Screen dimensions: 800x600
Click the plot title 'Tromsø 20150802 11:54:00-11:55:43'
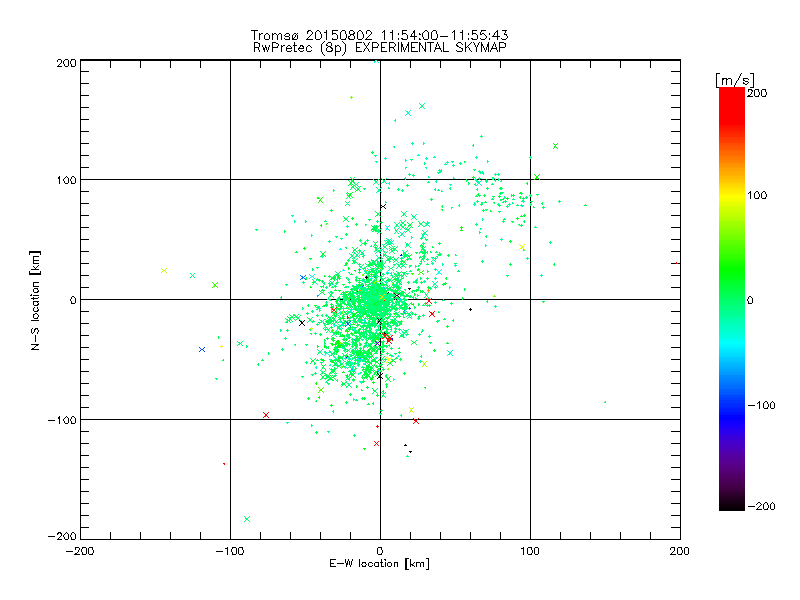coord(379,35)
